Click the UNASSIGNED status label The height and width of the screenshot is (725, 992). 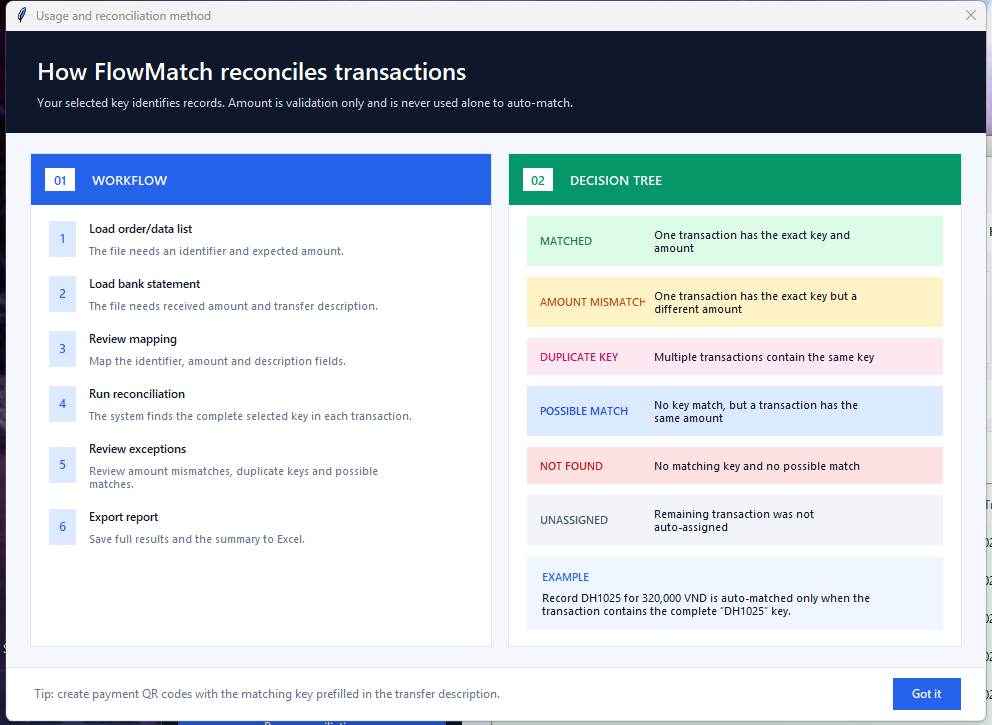point(574,520)
